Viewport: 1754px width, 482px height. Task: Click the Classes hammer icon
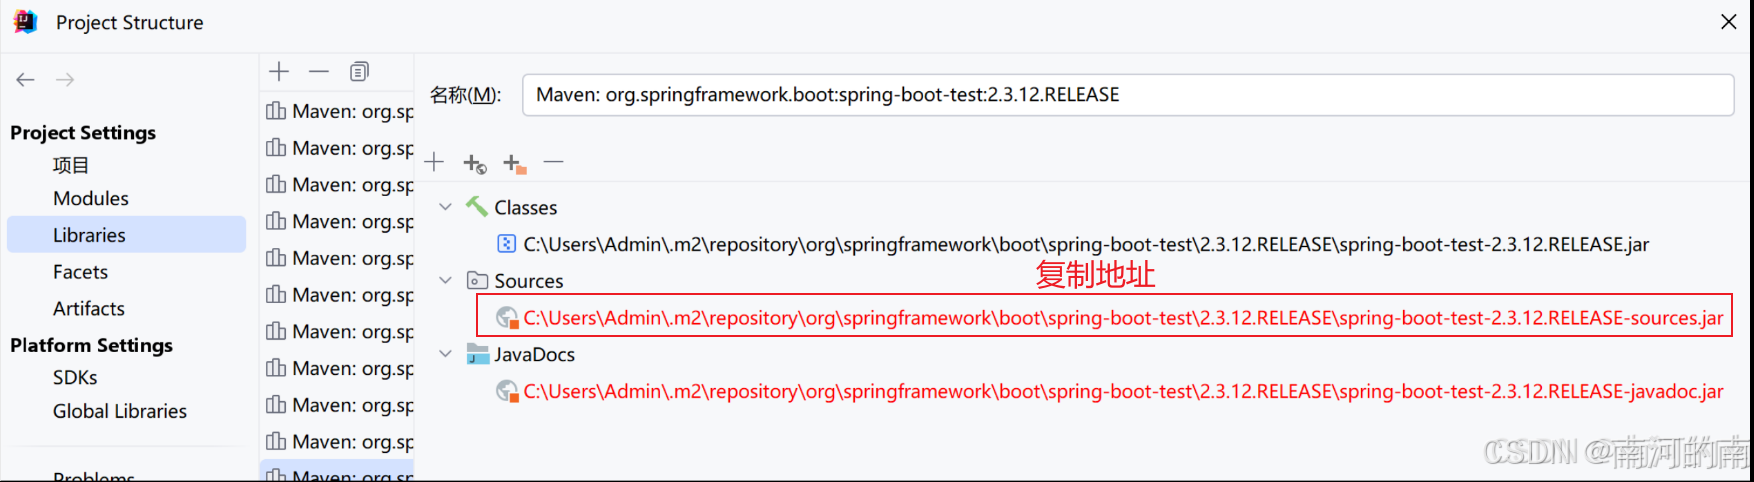pyautogui.click(x=477, y=207)
